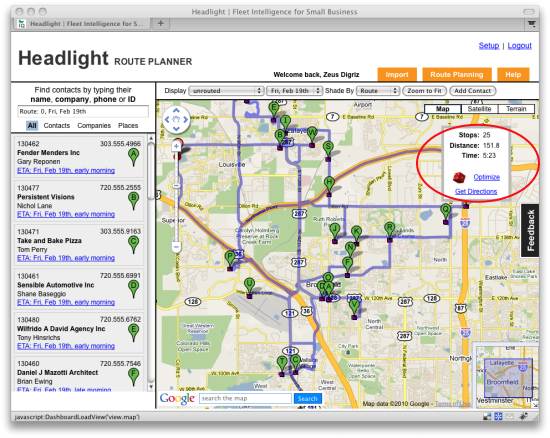Click the contact search input field
This screenshot has width=550, height=438.
coord(83,112)
